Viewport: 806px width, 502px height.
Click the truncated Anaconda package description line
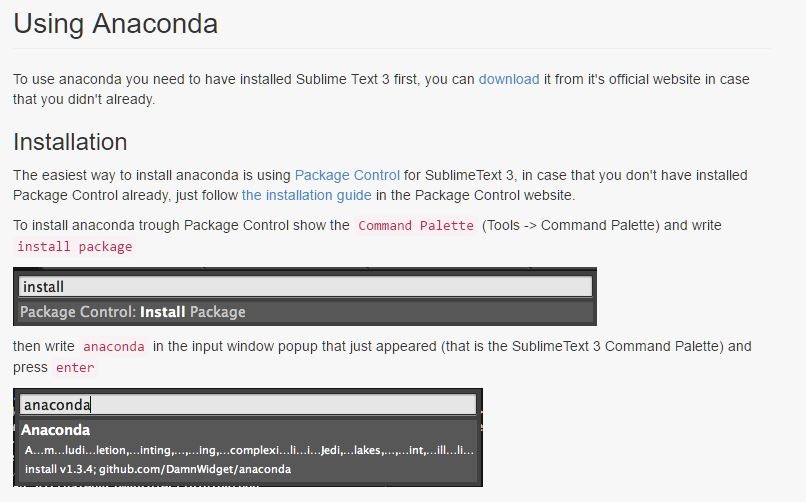[x=248, y=450]
